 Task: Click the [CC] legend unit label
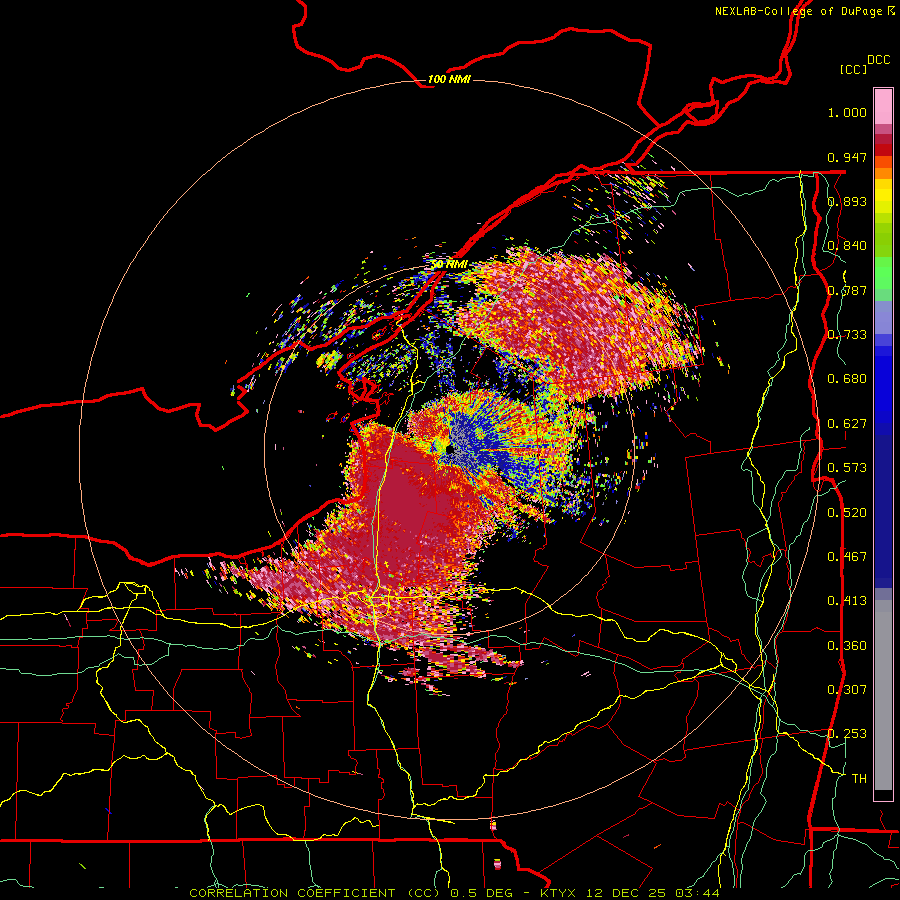point(853,69)
